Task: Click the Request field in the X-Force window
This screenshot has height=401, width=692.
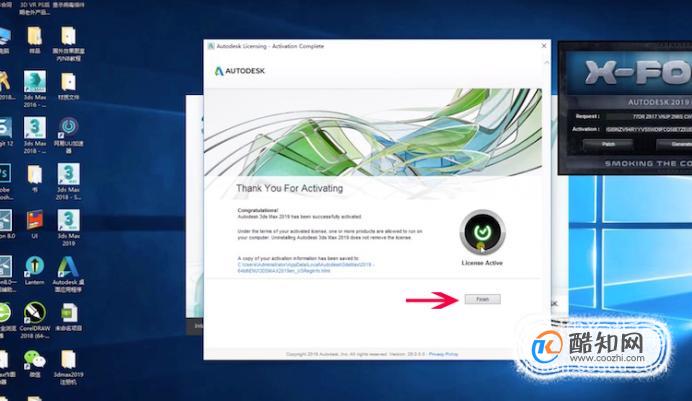Action: (649, 116)
